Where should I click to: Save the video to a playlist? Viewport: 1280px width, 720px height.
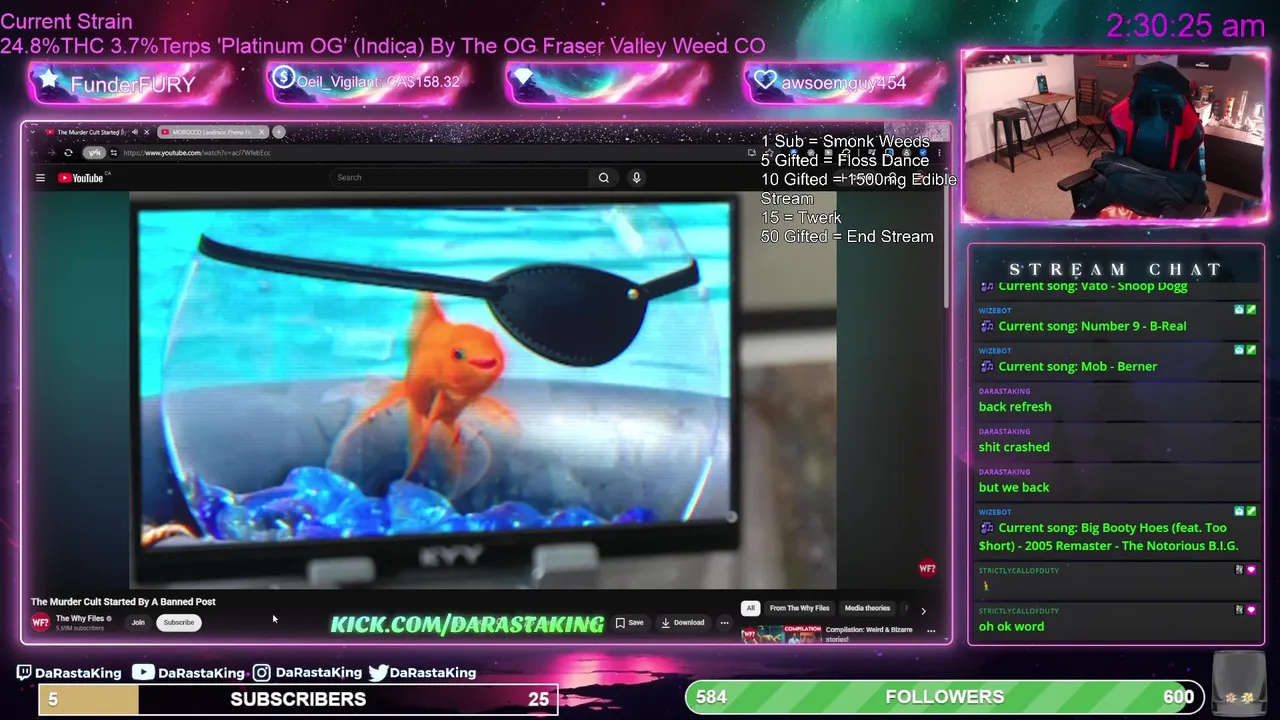tap(629, 623)
